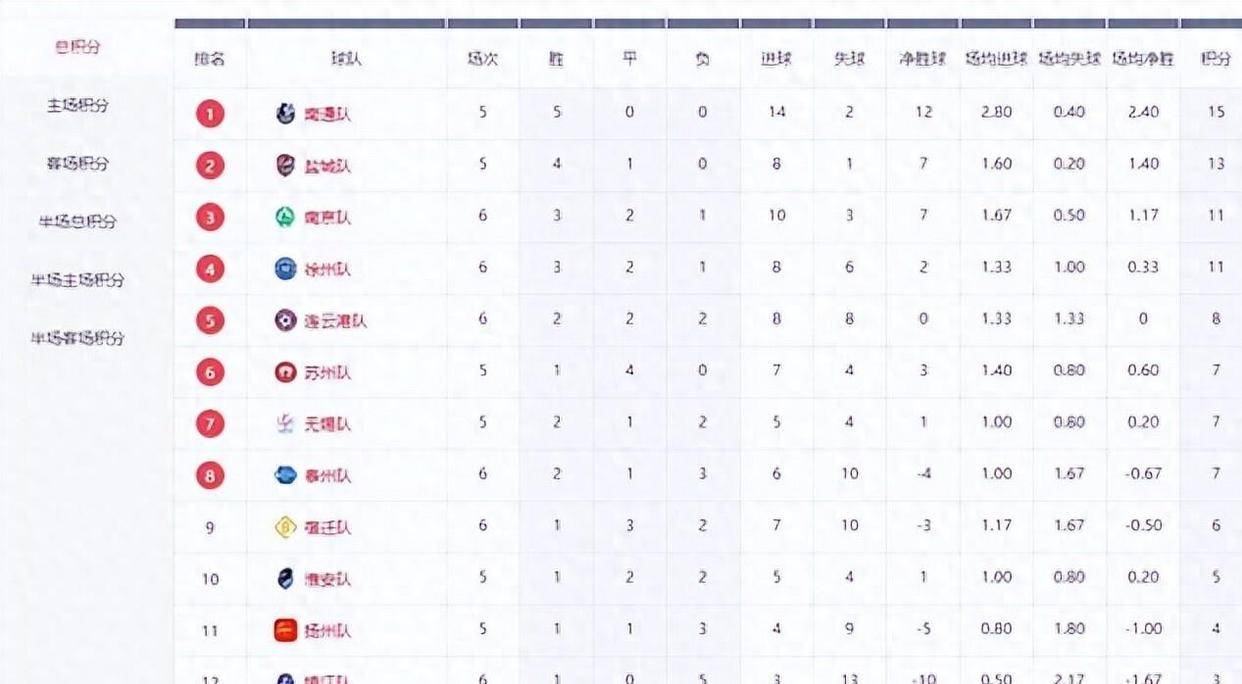Viewport: 1242px width, 684px height.
Task: Click the 徐州队 team logo icon
Action: point(286,268)
